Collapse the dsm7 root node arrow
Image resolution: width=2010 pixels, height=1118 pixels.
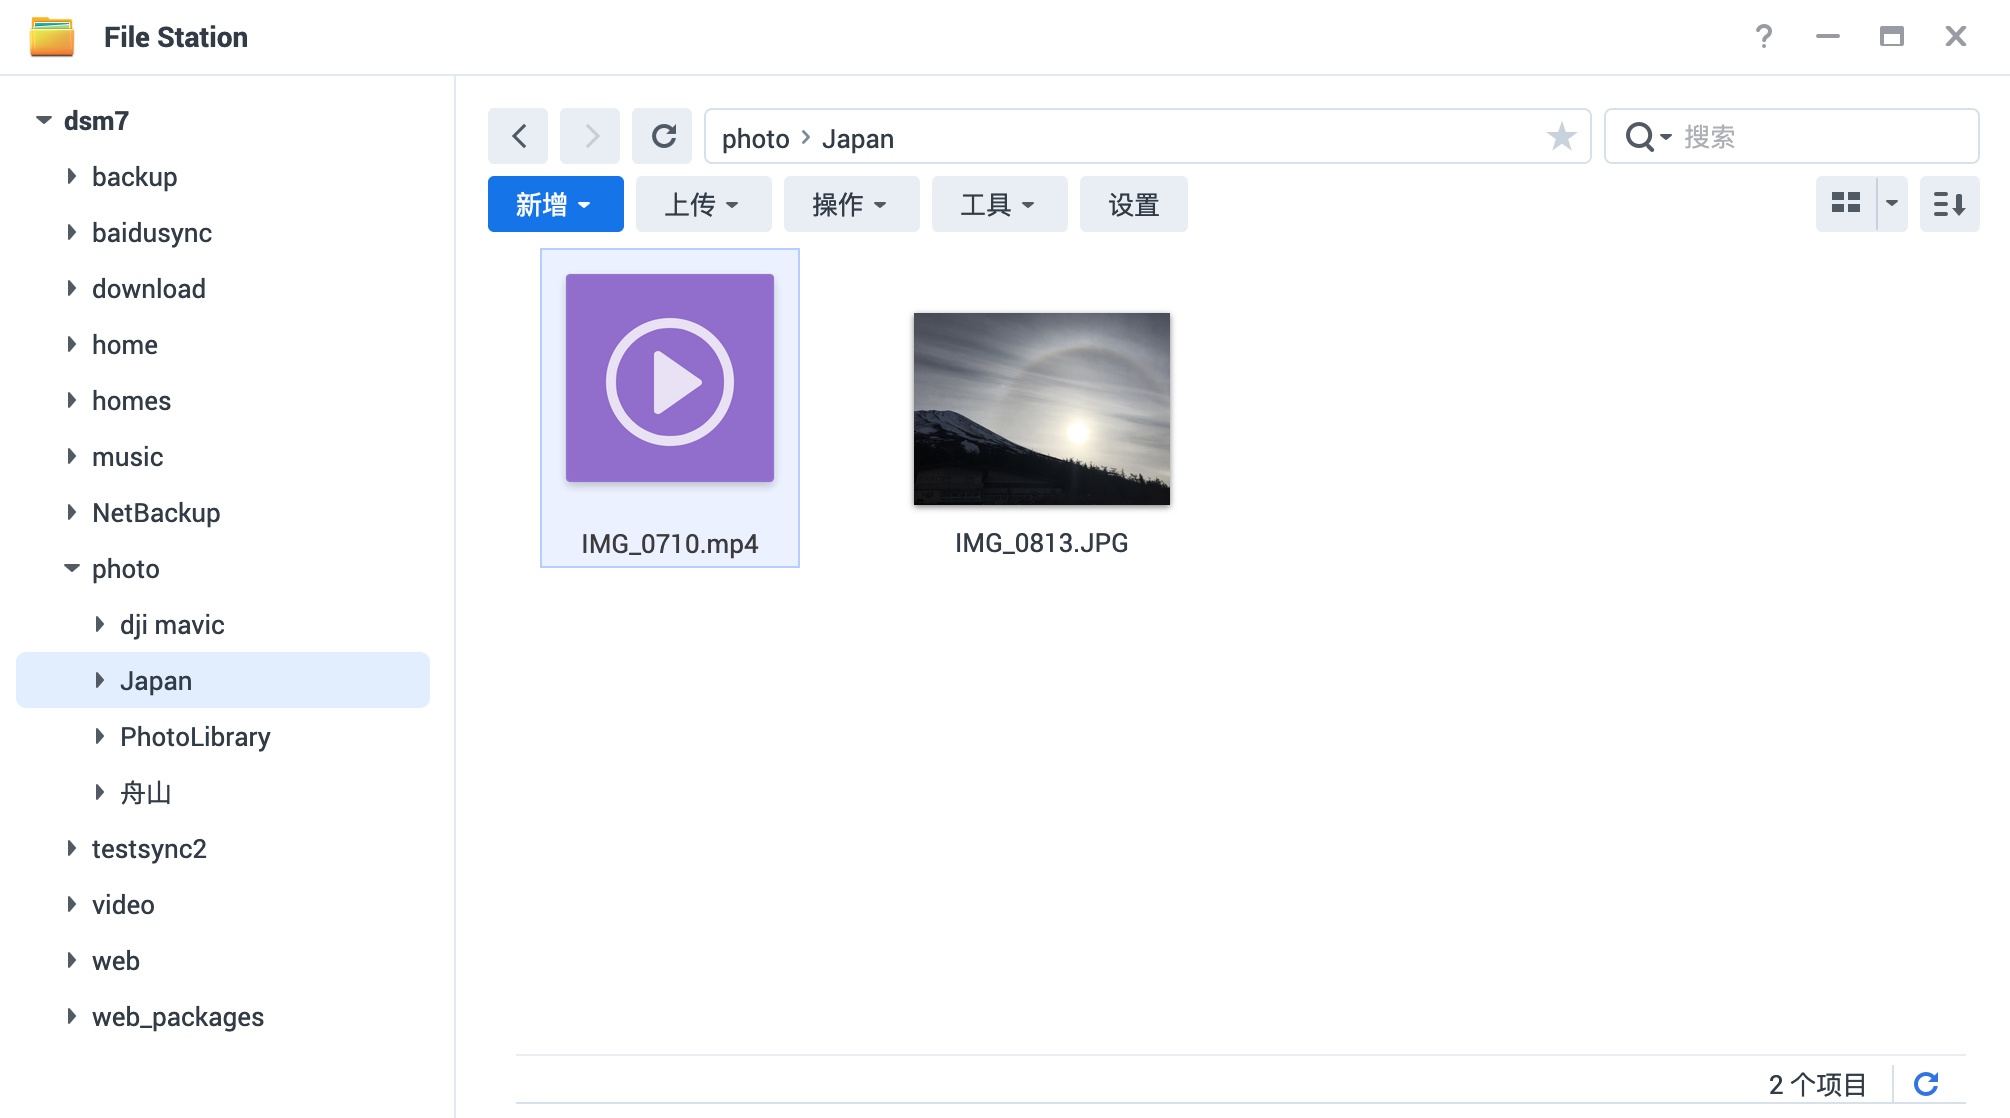[x=43, y=120]
